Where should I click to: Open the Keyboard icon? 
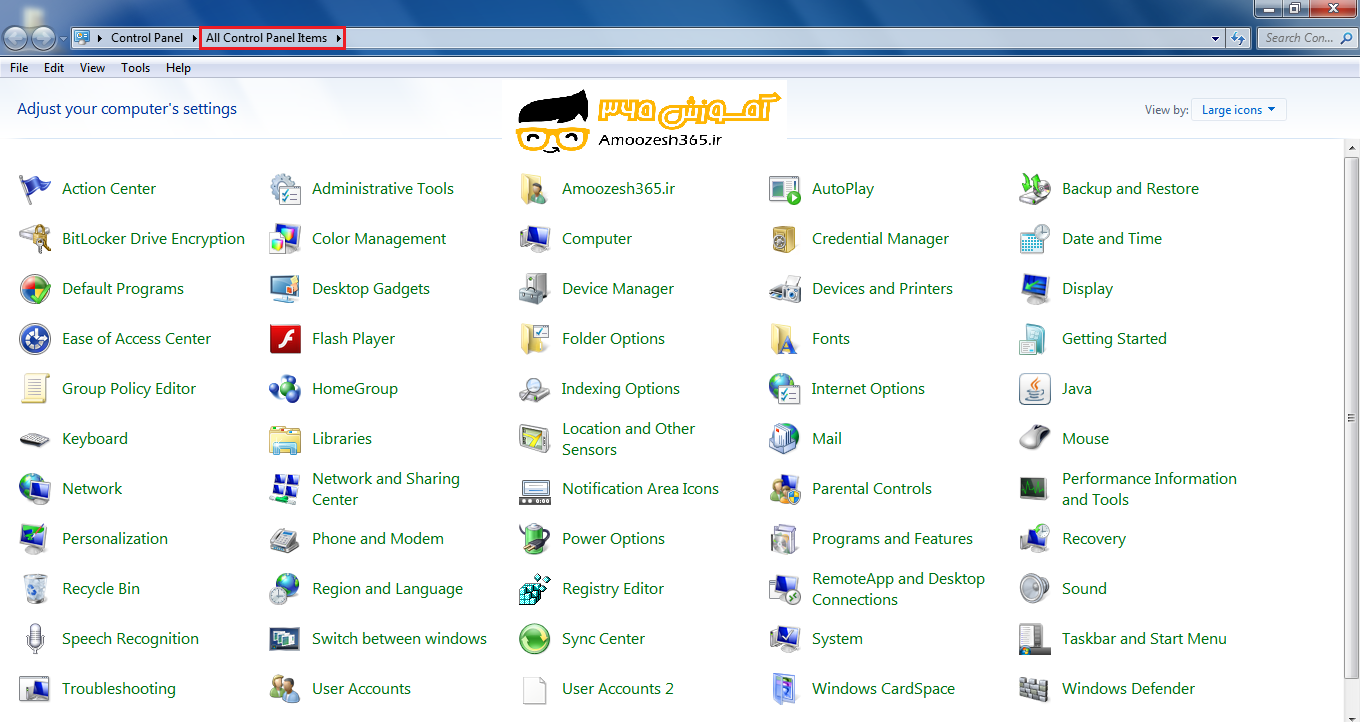(x=35, y=439)
